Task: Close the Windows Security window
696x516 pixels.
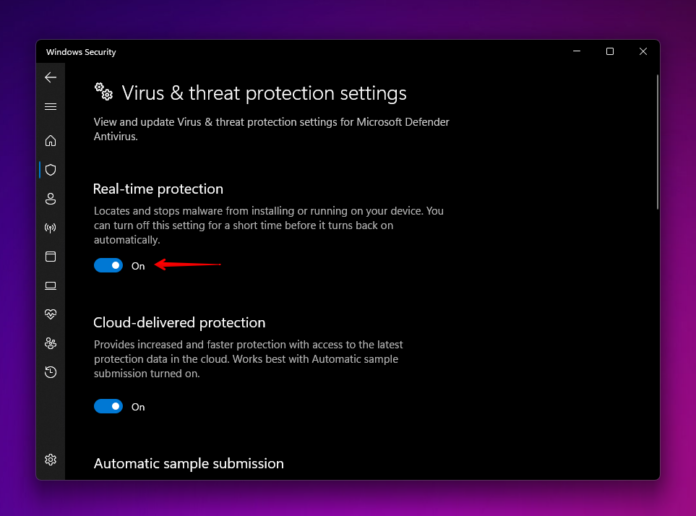Action: point(641,51)
